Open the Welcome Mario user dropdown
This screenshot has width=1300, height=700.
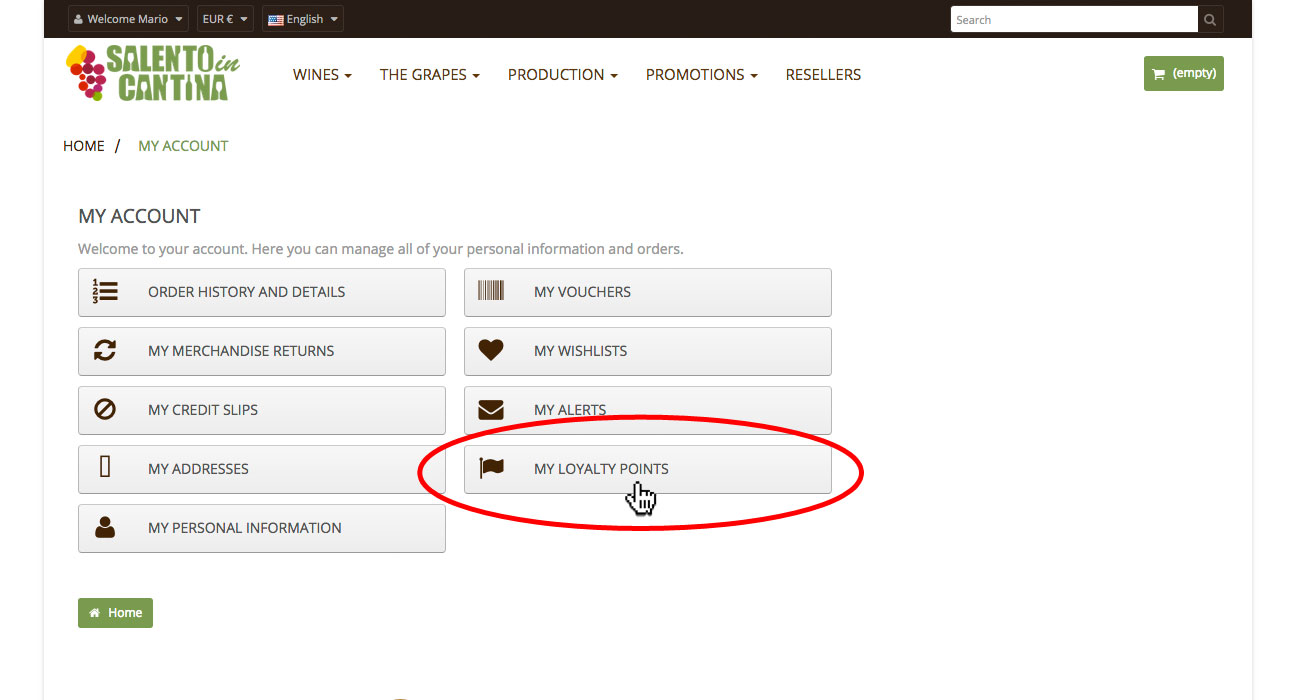[x=128, y=19]
